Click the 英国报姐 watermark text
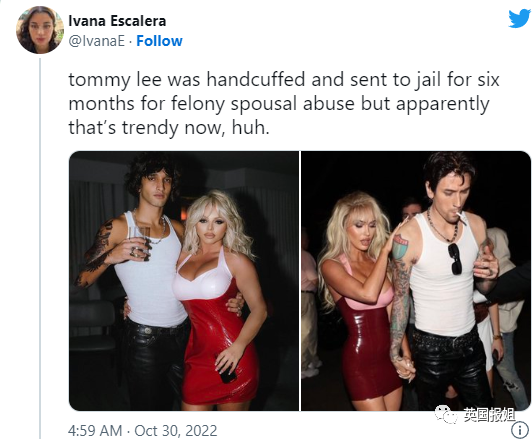The image size is (532, 439). (x=490, y=415)
